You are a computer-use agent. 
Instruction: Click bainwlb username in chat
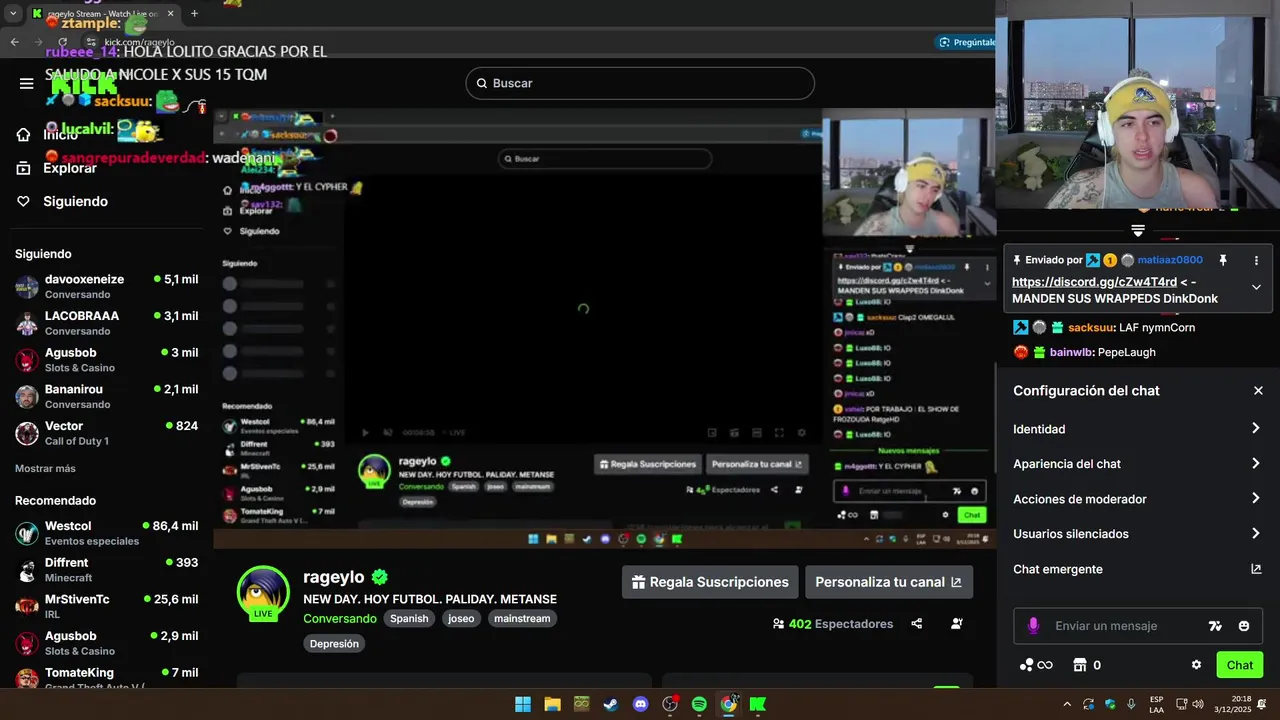pos(1072,352)
